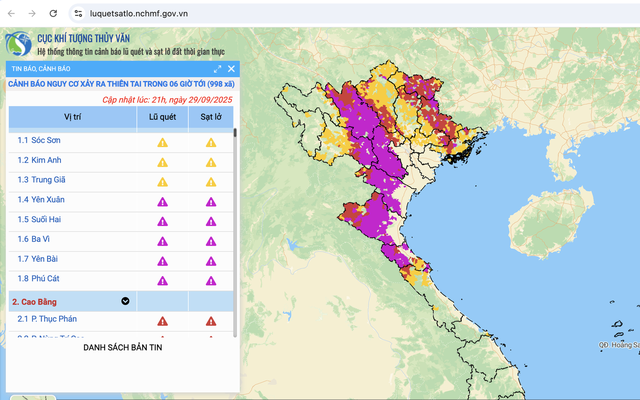Screen dimensions: 640x400
Task: Click the Cập nhật lúc 21h timestamp
Action: (x=167, y=100)
